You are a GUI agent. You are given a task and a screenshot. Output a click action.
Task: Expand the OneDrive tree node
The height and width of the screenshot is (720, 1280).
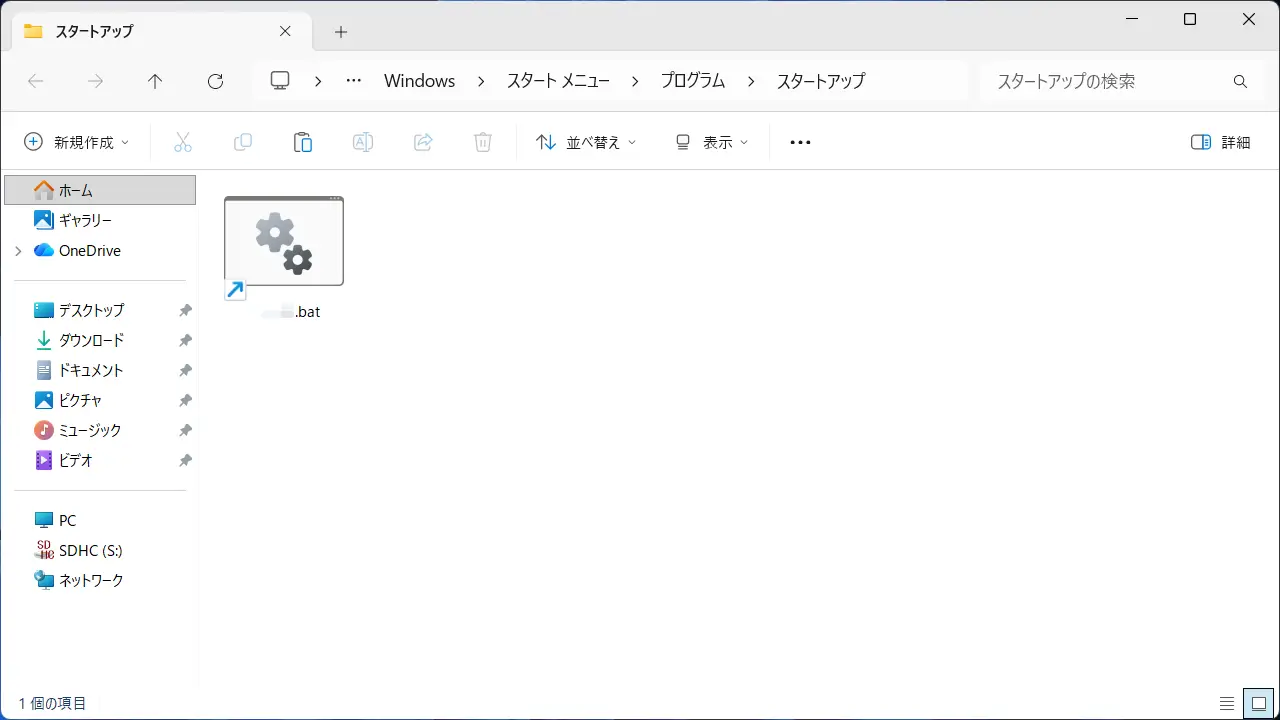coord(18,251)
